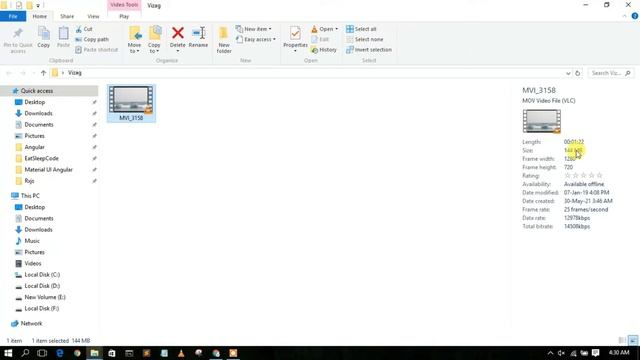Open the Windows Start menu
This screenshot has width=640, height=360.
pos(8,353)
